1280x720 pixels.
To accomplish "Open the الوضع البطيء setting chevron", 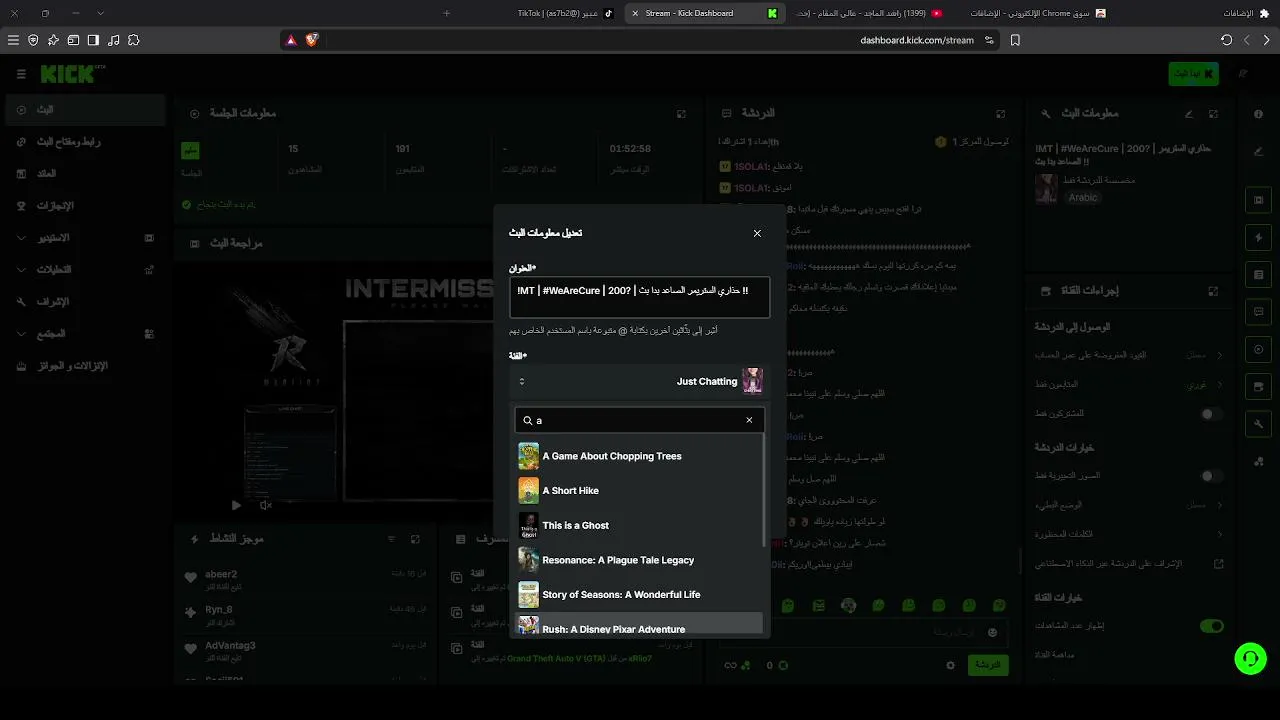I will click(1219, 506).
